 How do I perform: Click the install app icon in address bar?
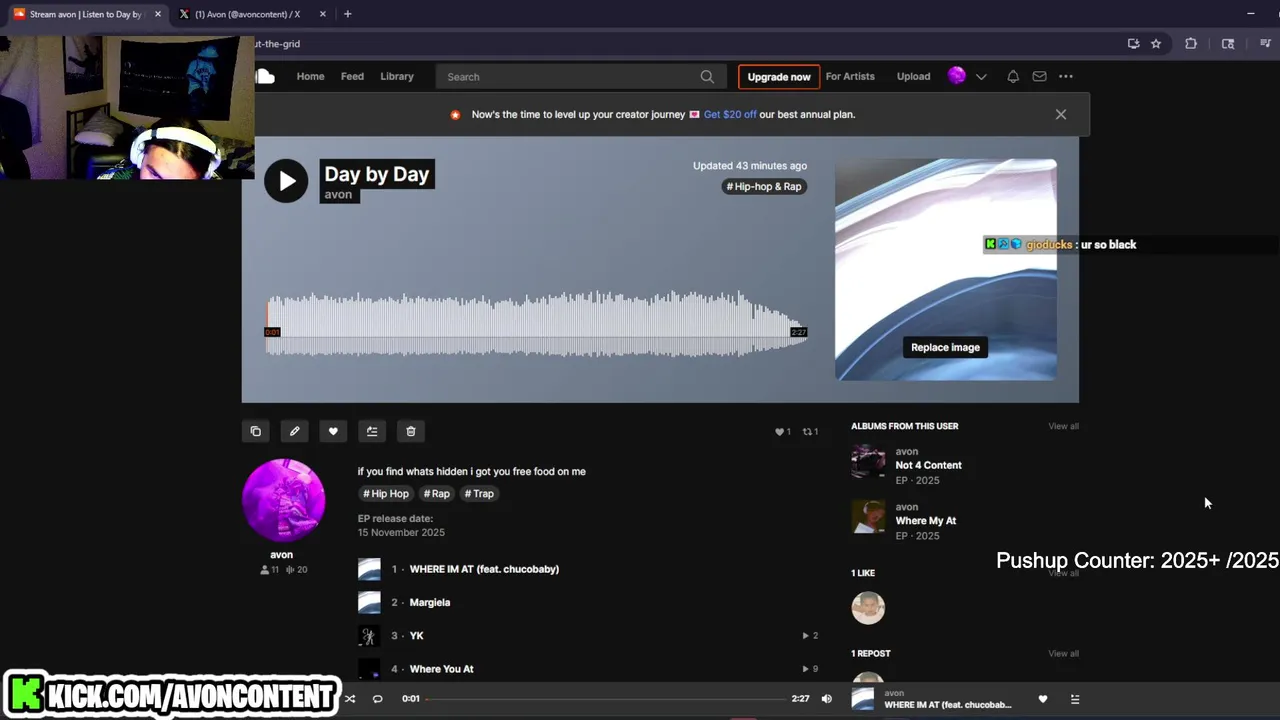point(1133,44)
